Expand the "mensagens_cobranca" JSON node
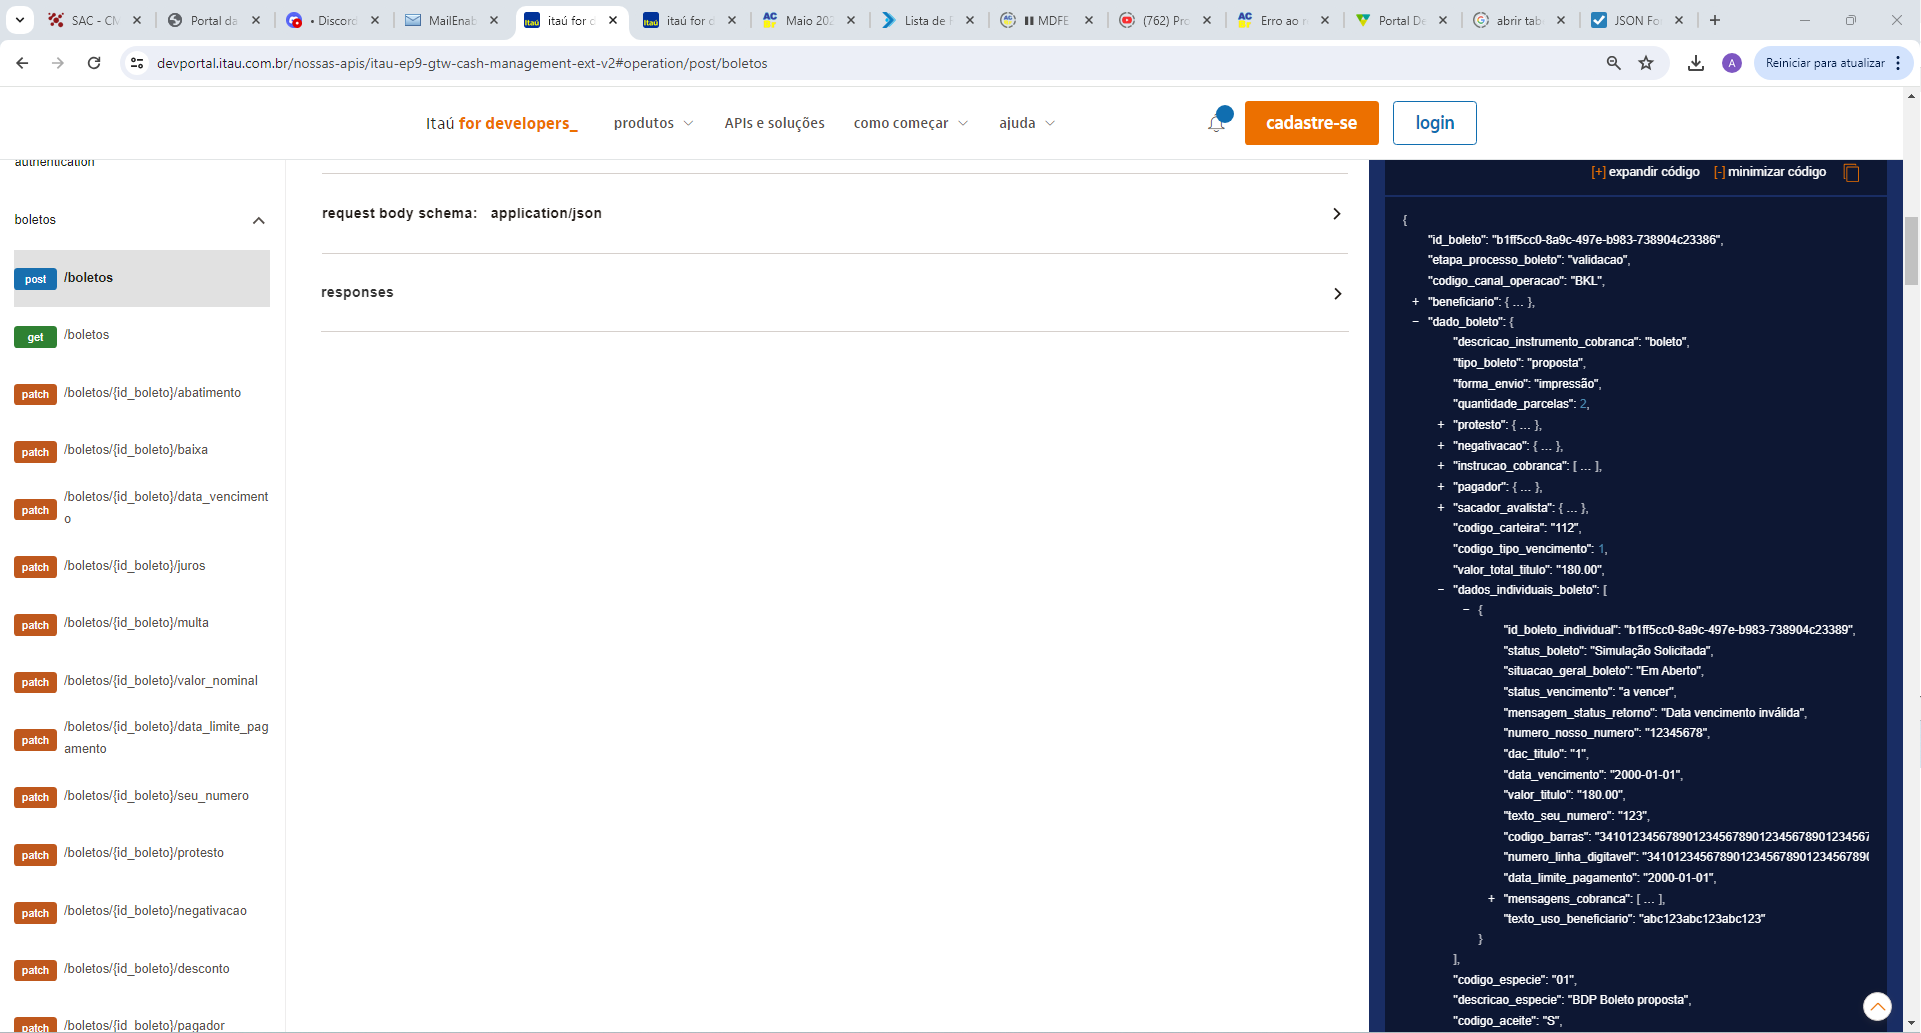 [x=1491, y=899]
